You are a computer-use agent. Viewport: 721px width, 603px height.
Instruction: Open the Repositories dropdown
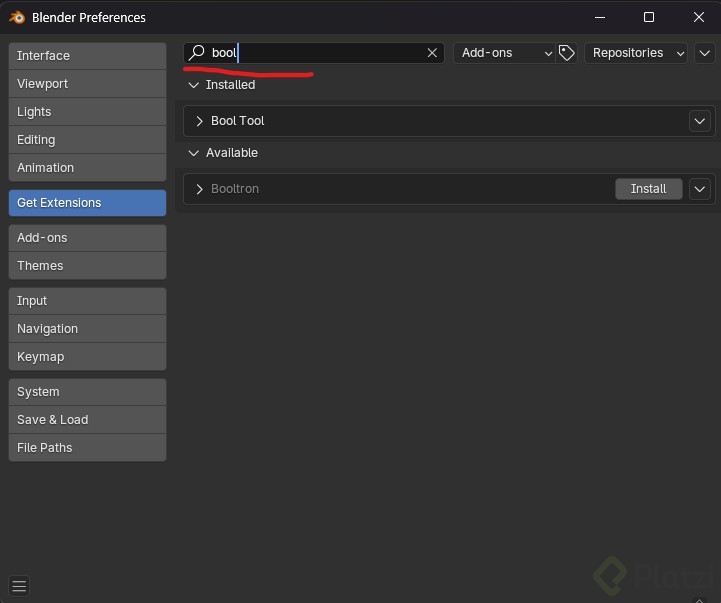(x=635, y=53)
